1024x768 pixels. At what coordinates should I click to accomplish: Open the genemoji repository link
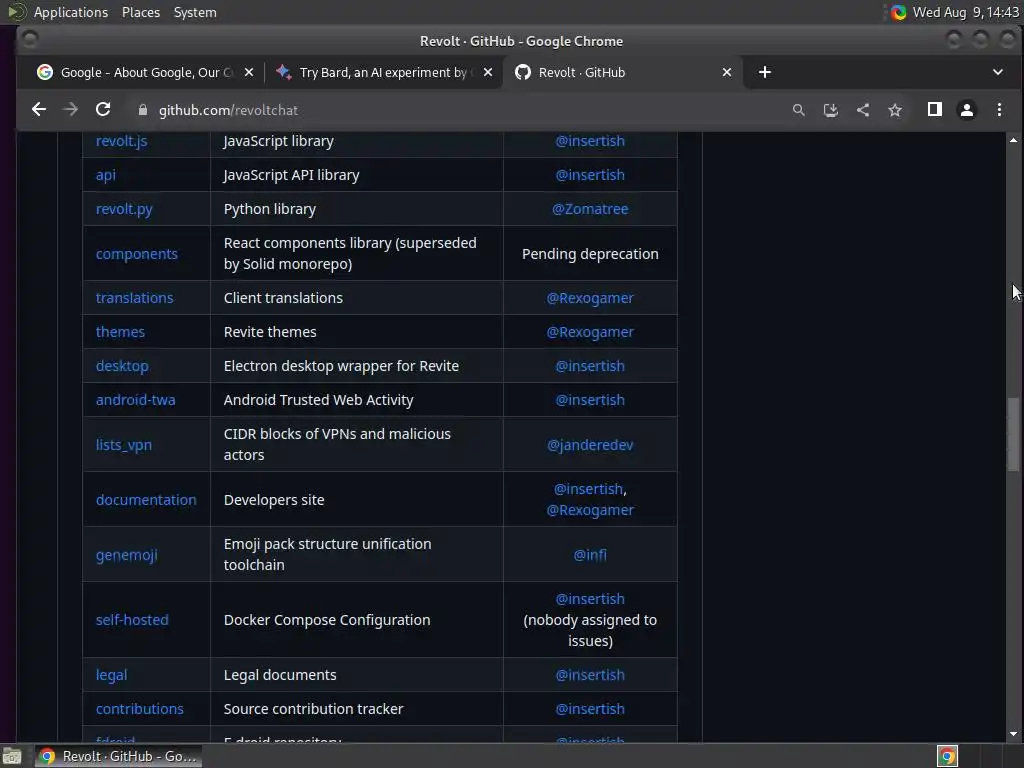(x=127, y=555)
